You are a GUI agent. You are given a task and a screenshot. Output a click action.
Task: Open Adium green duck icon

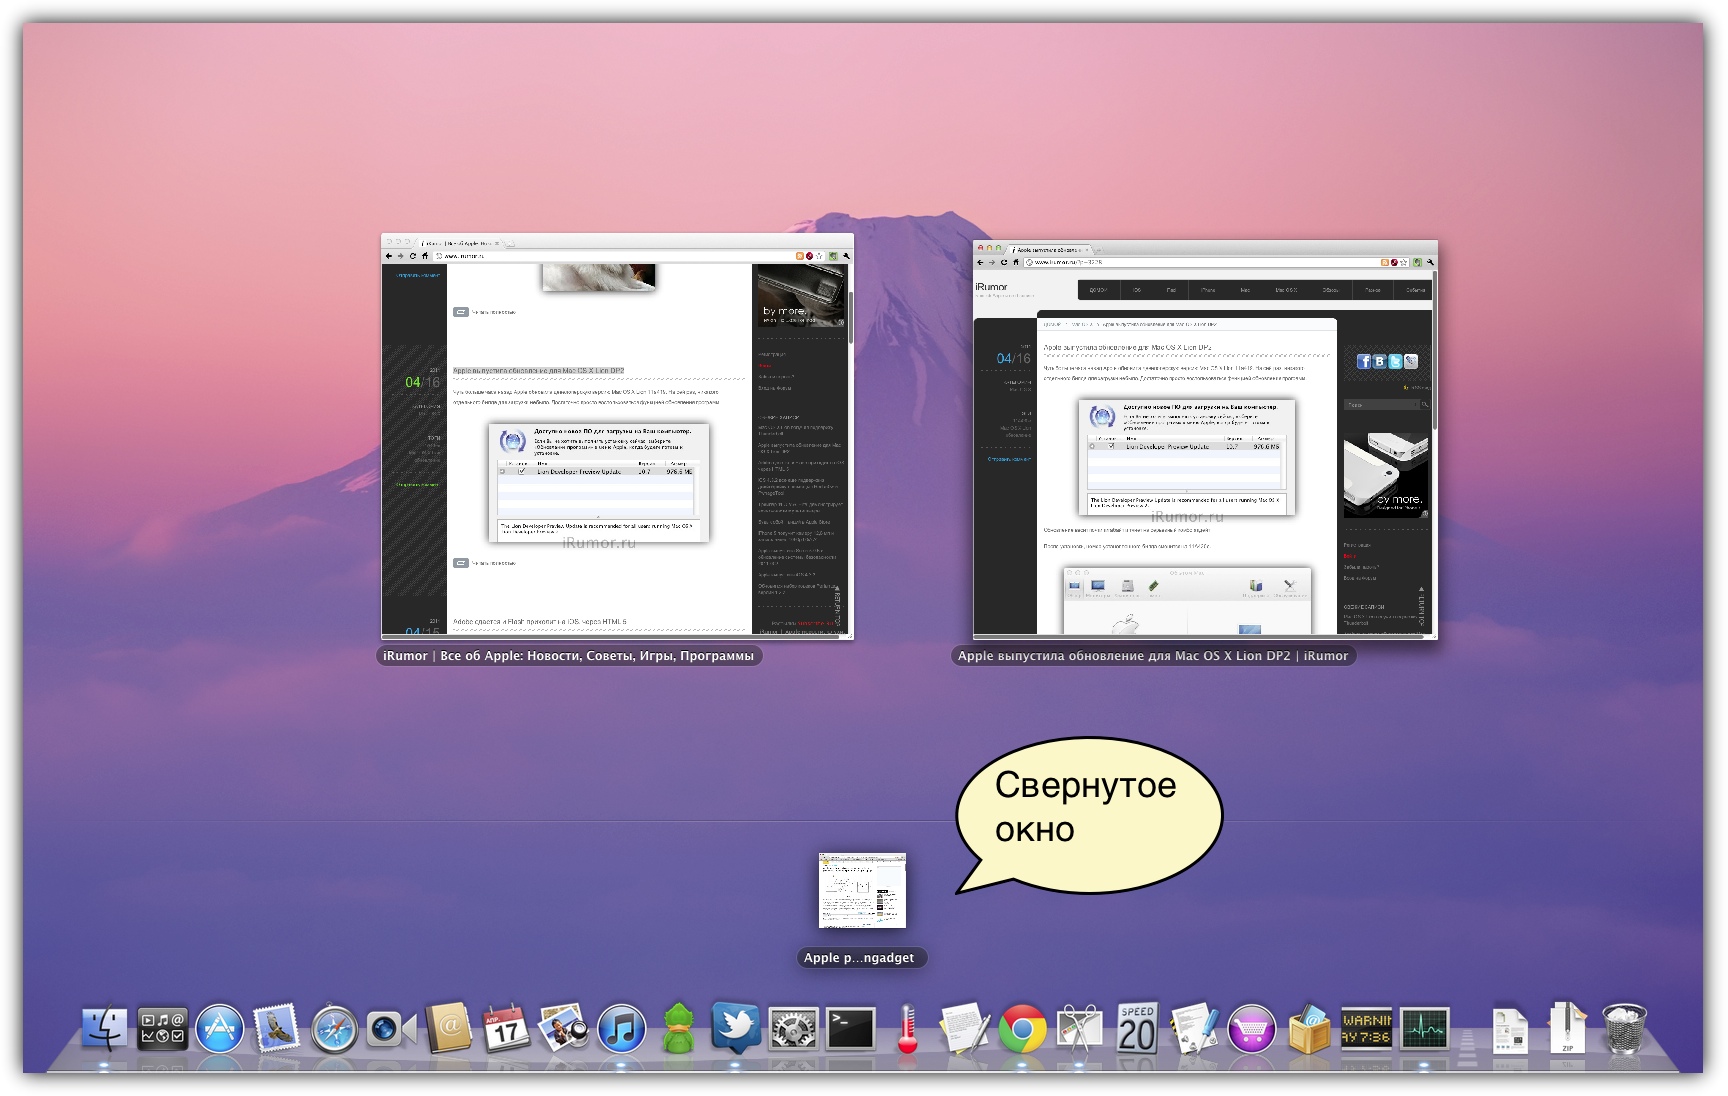tap(678, 1028)
